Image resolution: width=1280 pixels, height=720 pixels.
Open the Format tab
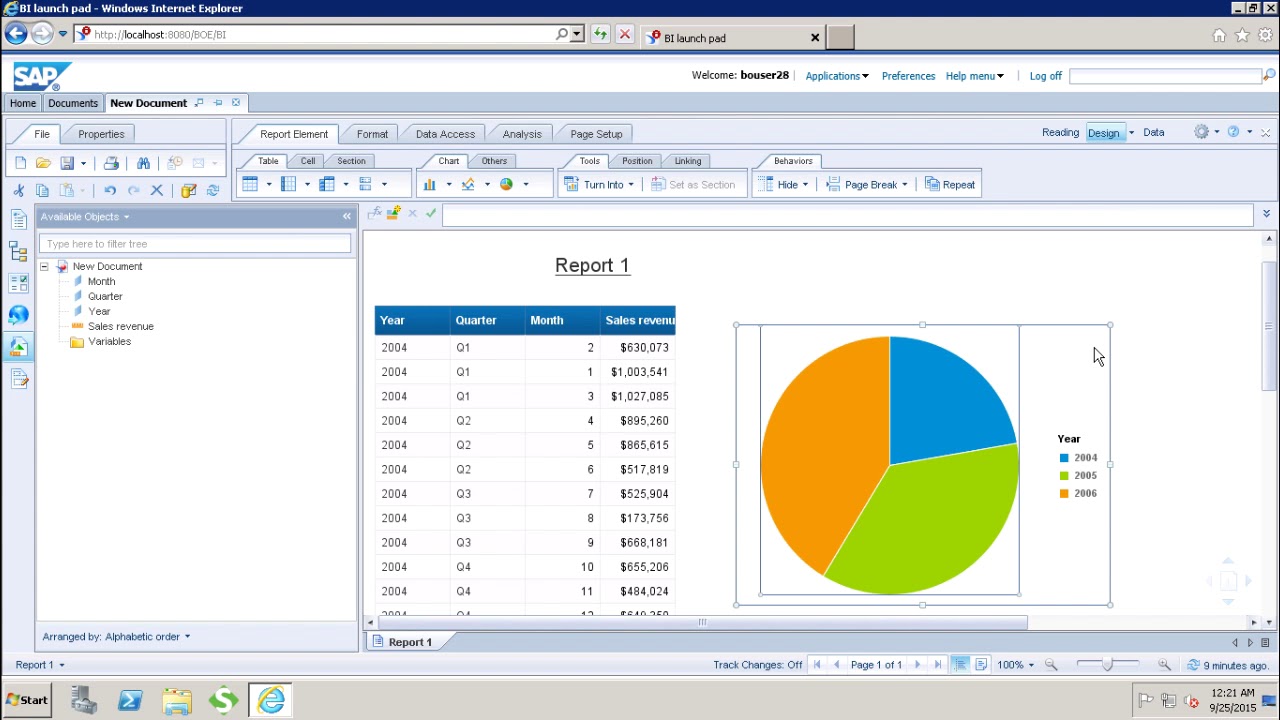pyautogui.click(x=372, y=134)
